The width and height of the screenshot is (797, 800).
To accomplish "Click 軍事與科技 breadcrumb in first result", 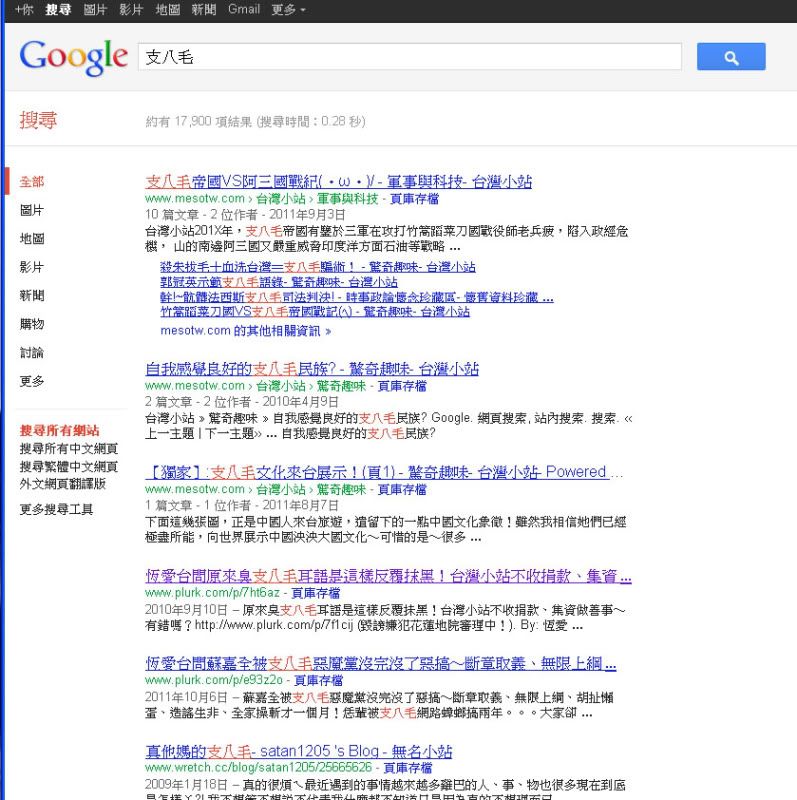I will pyautogui.click(x=347, y=199).
